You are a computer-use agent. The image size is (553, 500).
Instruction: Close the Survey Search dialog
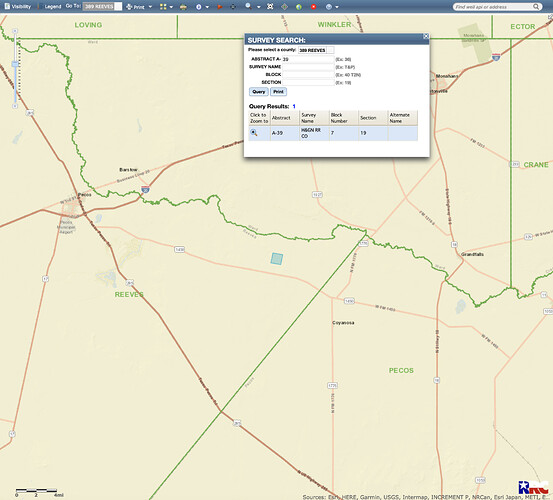[x=426, y=36]
